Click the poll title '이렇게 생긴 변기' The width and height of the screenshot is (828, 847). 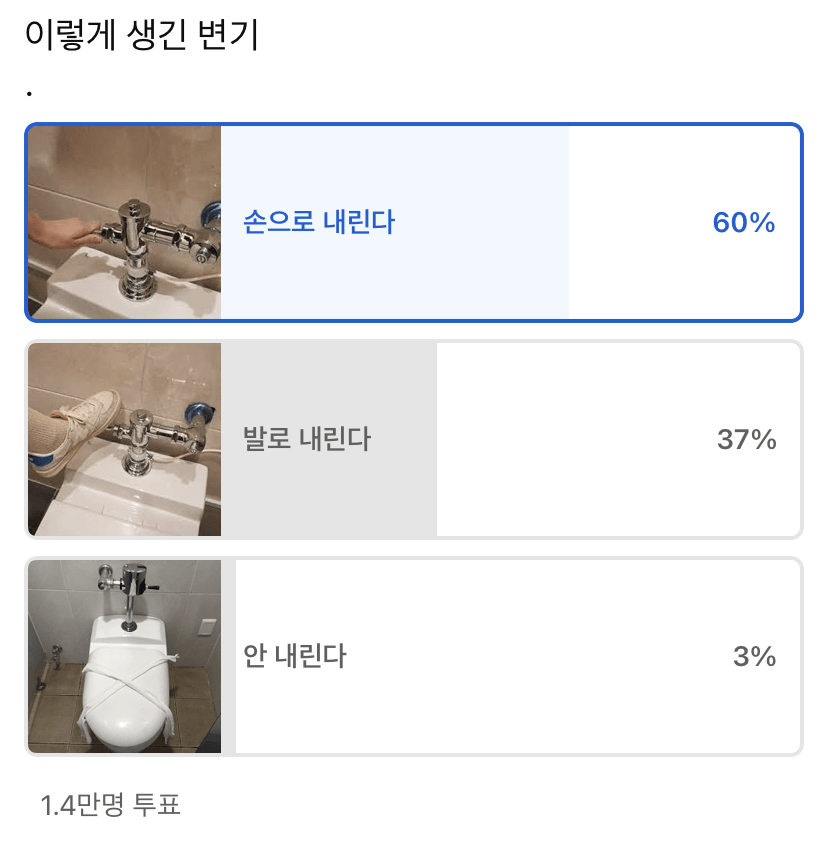click(x=141, y=36)
